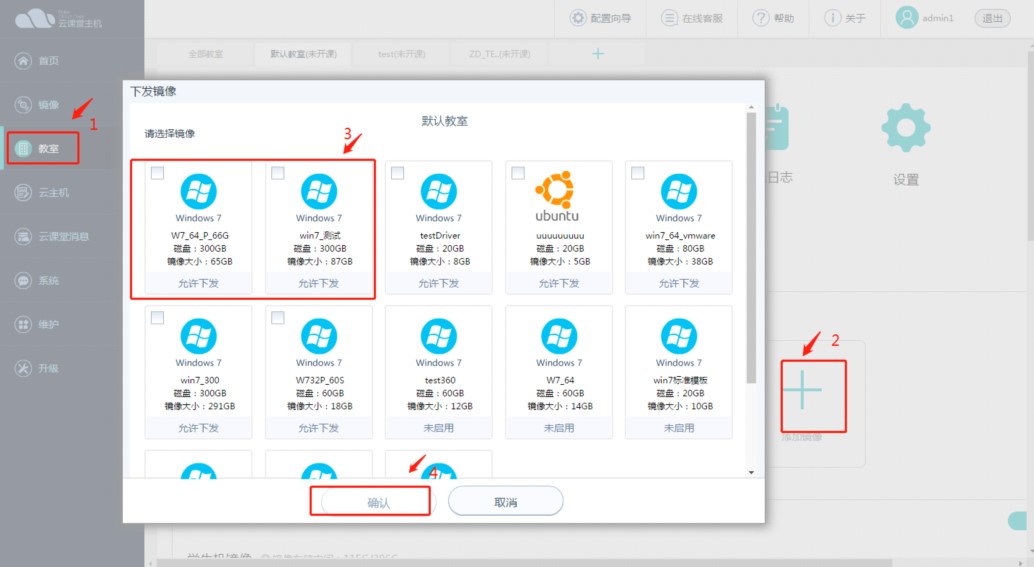Click 未启用 under win7标准模板
The height and width of the screenshot is (567, 1034).
679,428
